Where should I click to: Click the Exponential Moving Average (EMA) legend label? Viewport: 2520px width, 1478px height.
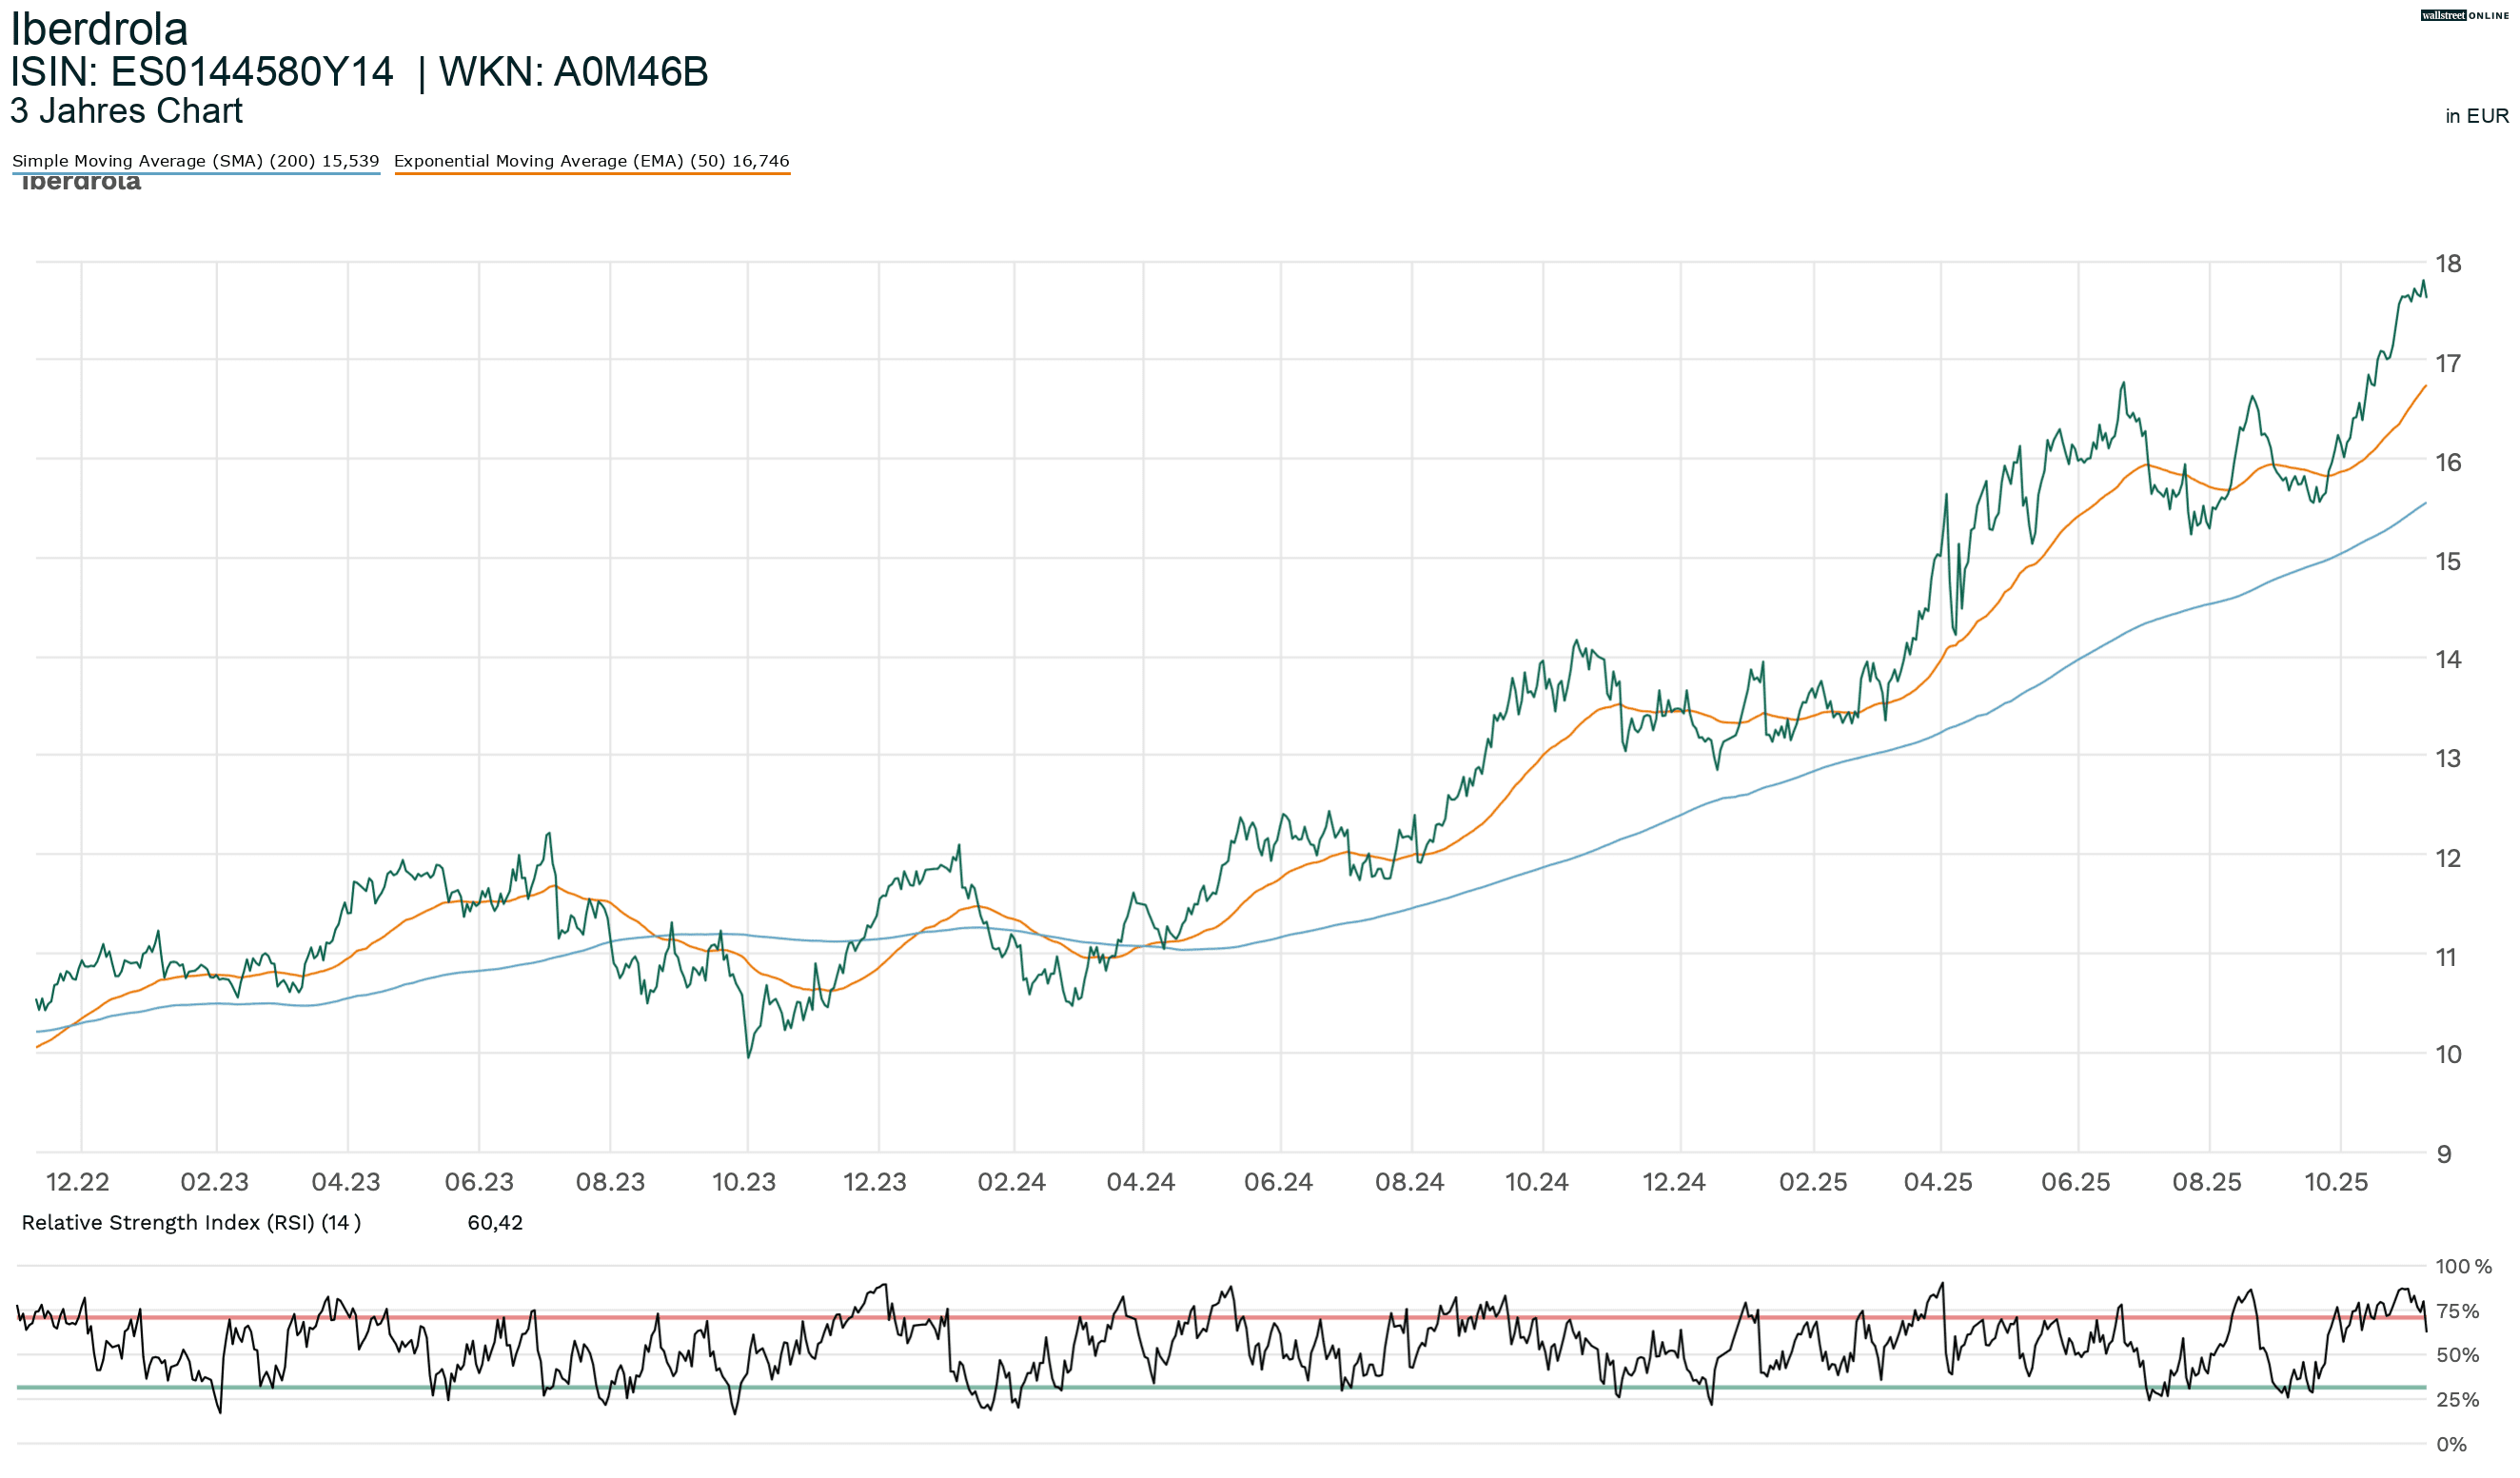(591, 161)
